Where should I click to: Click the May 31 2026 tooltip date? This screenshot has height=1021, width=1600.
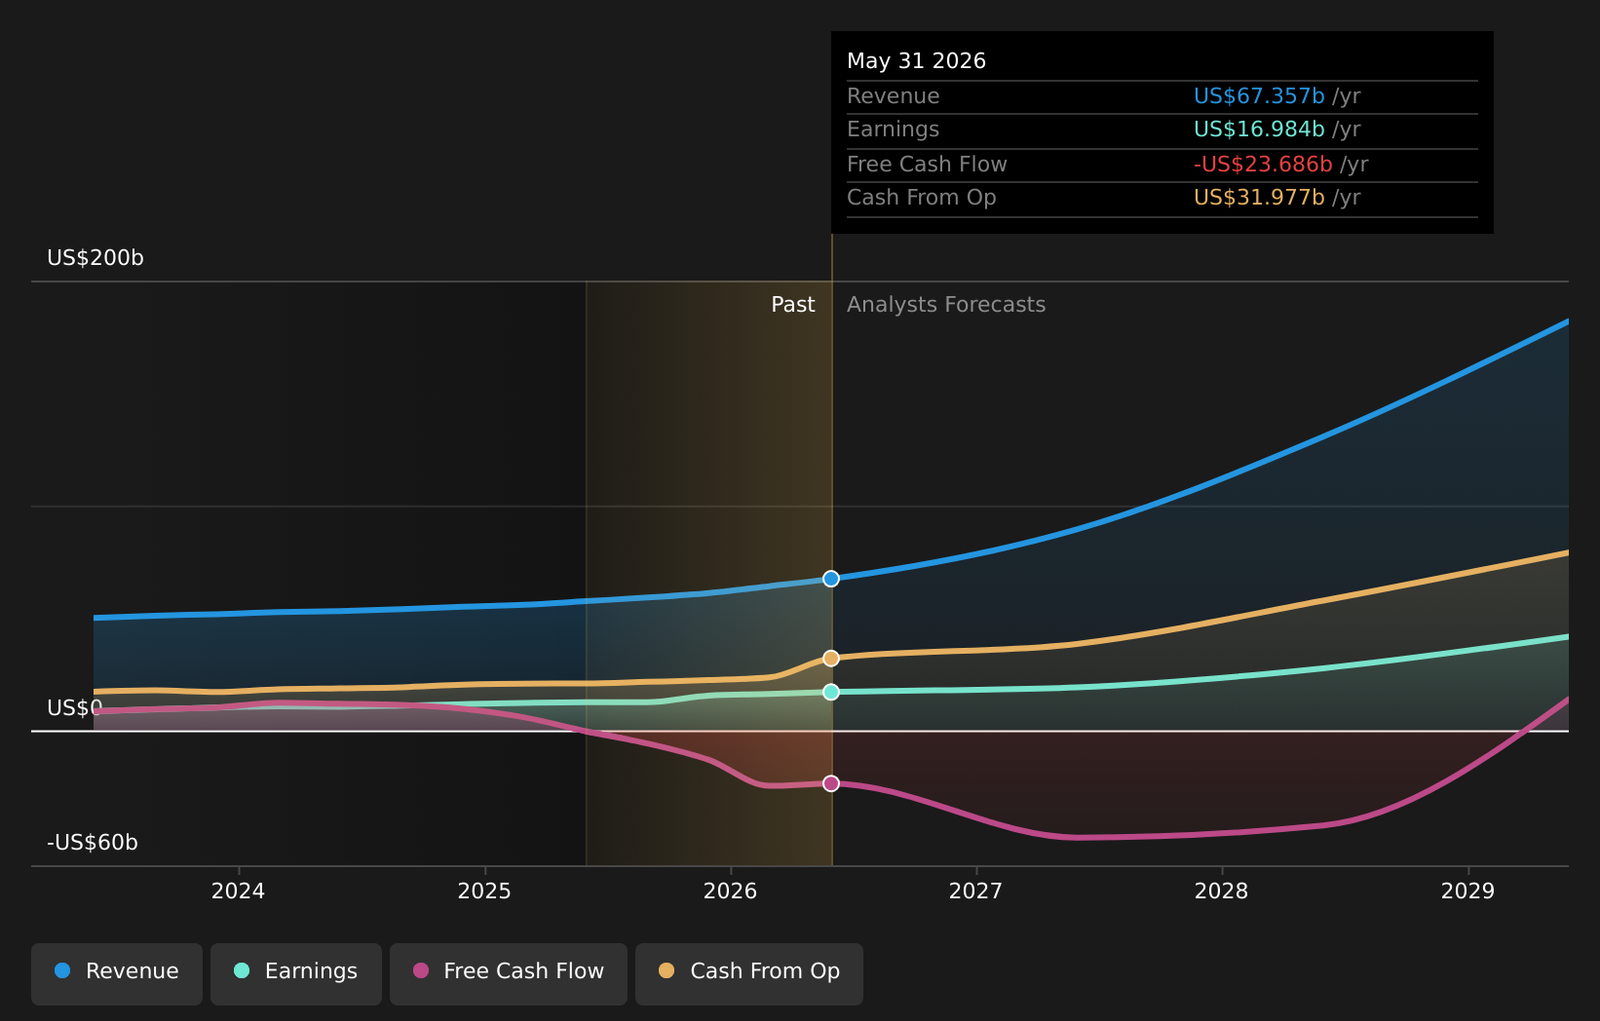click(916, 61)
